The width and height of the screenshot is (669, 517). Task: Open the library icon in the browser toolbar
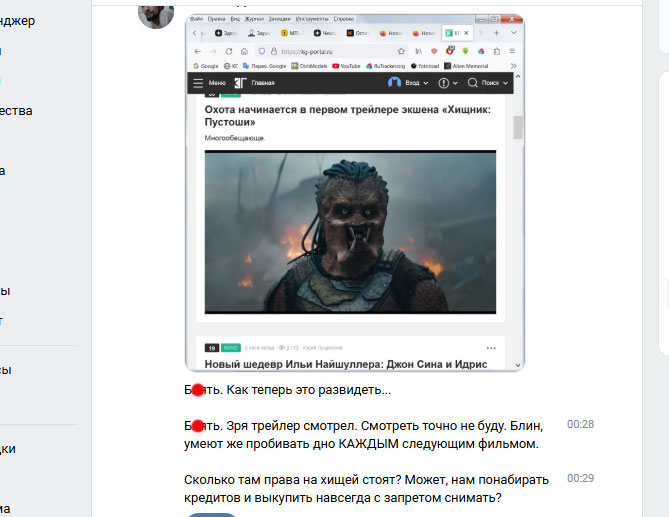(x=419, y=51)
